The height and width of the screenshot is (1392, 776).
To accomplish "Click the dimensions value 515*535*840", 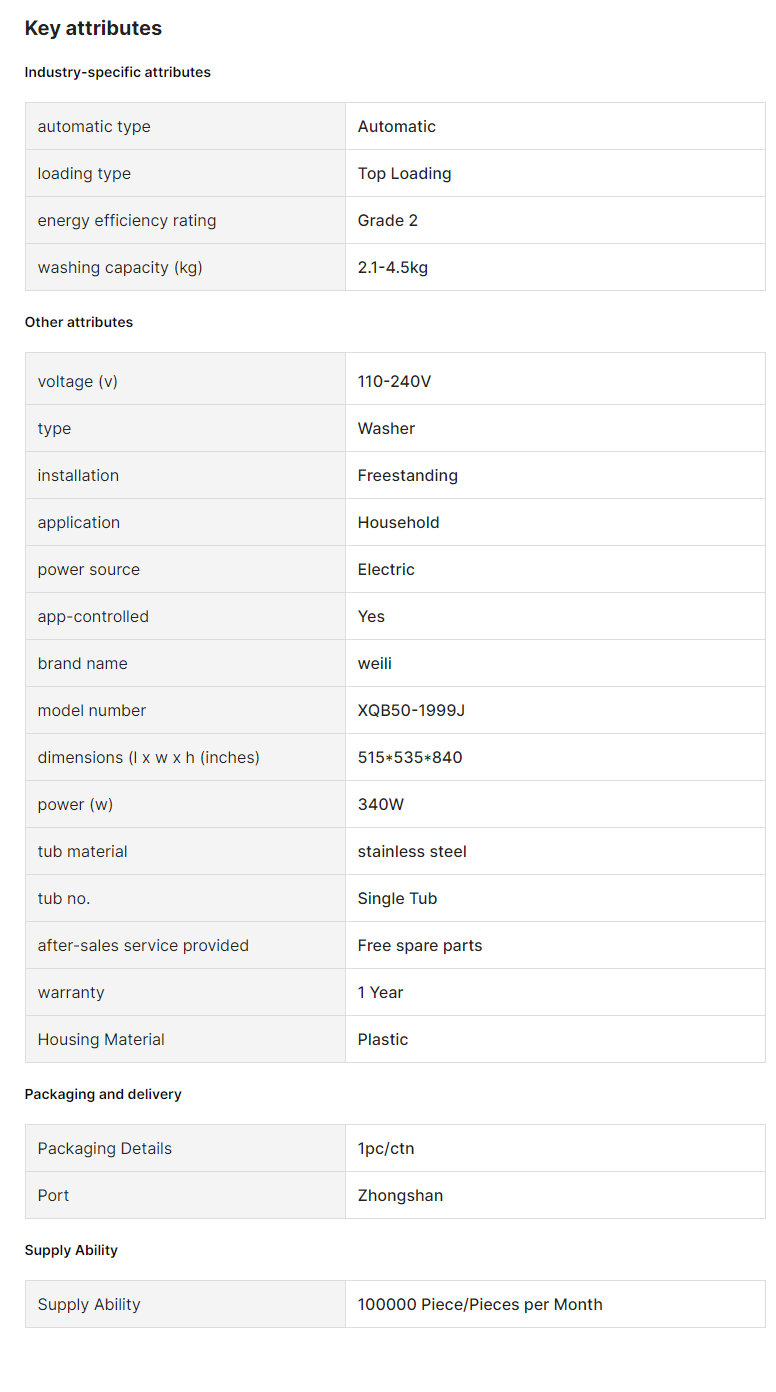I will (410, 757).
